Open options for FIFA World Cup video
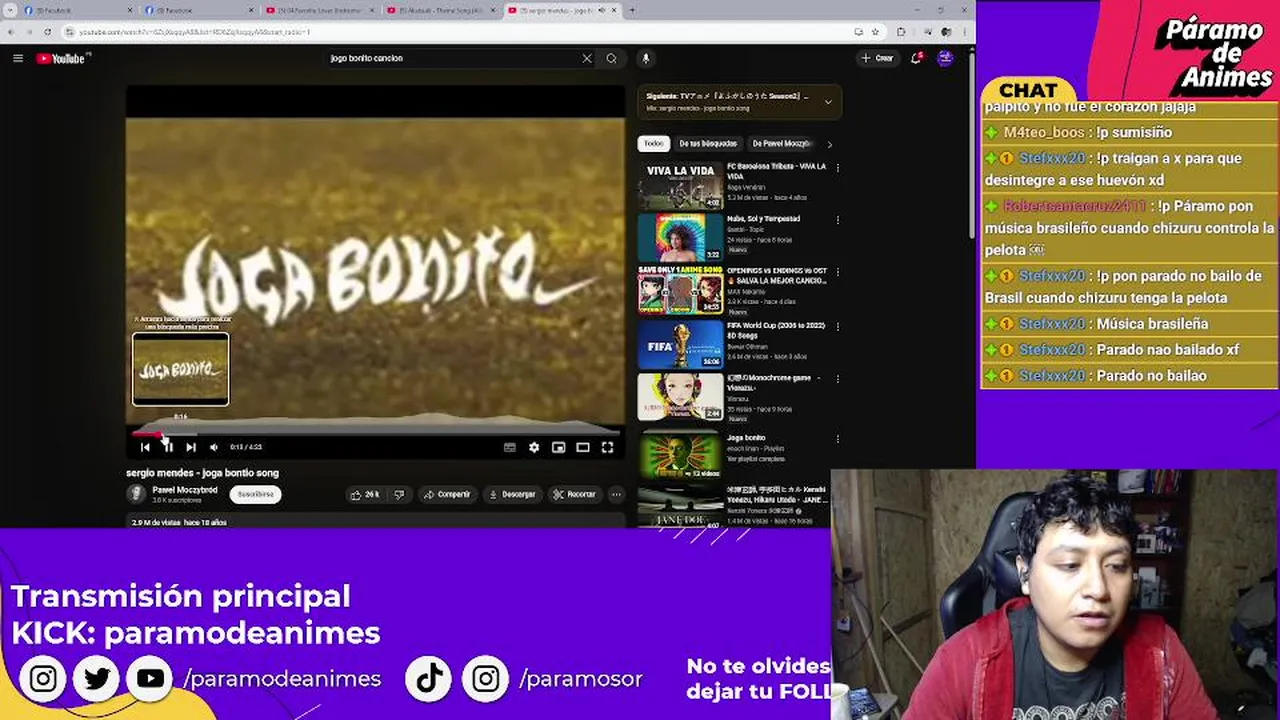 pos(837,327)
